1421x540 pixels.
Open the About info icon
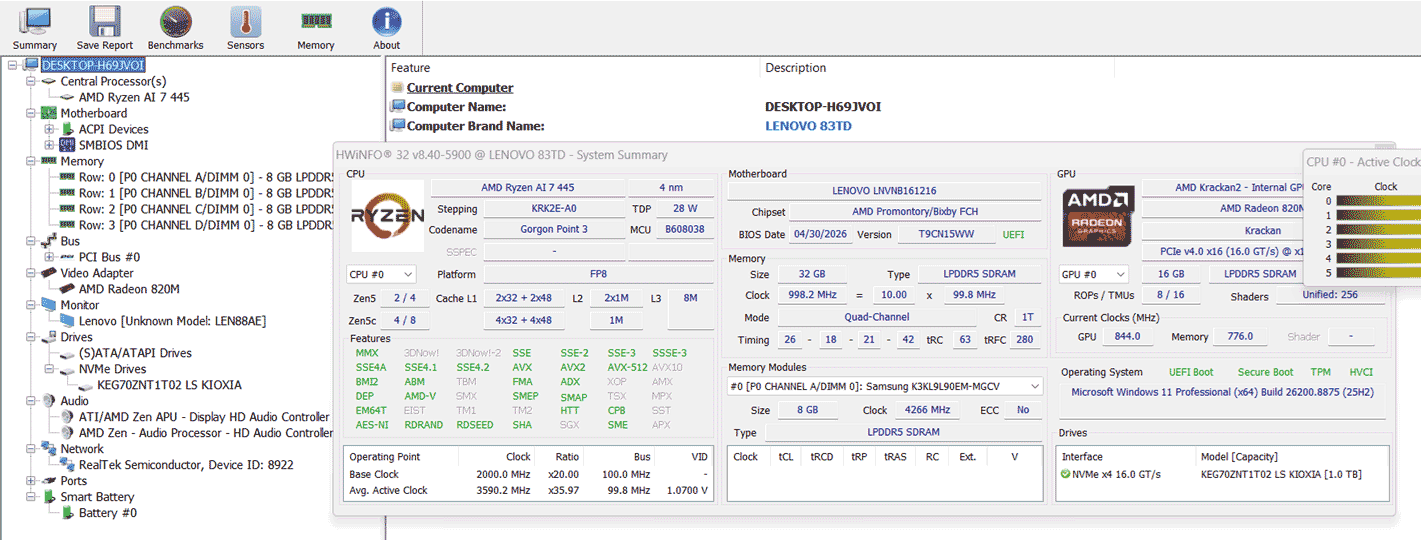click(387, 28)
